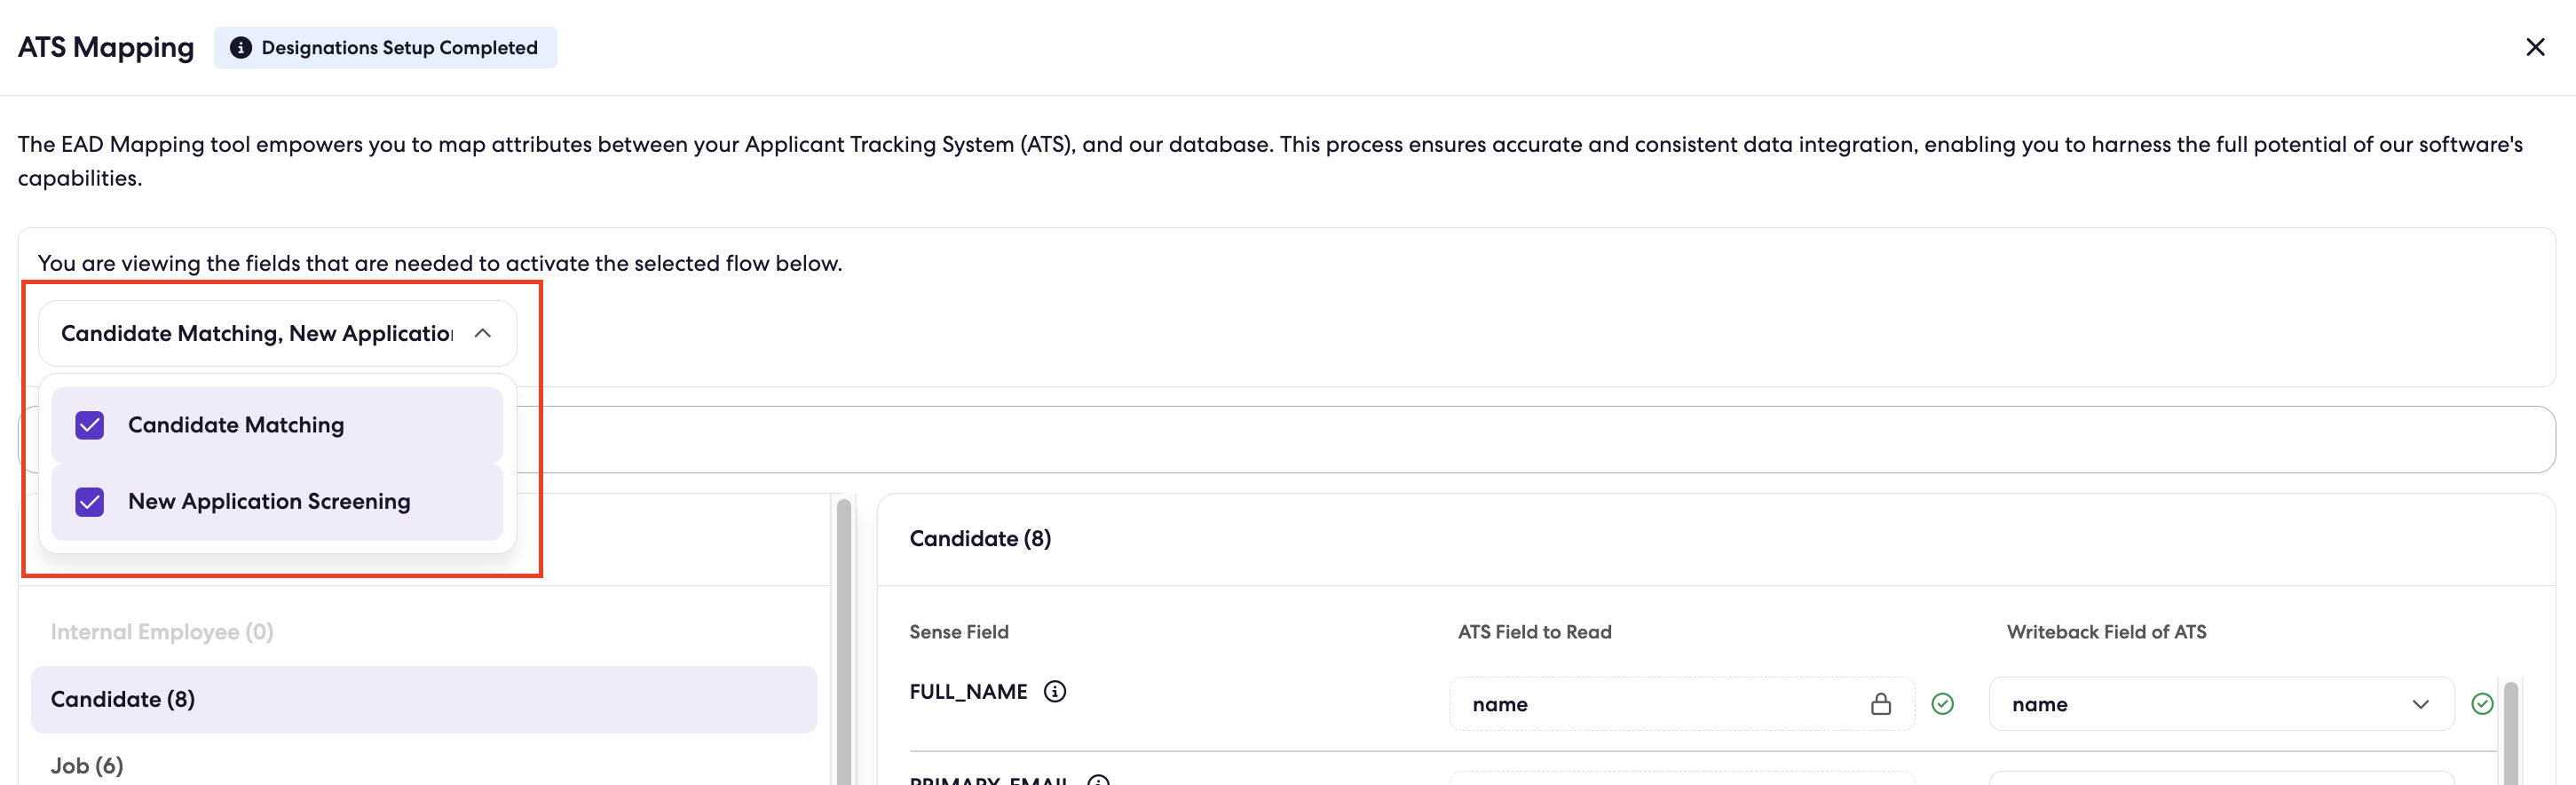This screenshot has height=785, width=2576.
Task: Close the ATS Mapping dialog with the X
Action: tap(2535, 47)
